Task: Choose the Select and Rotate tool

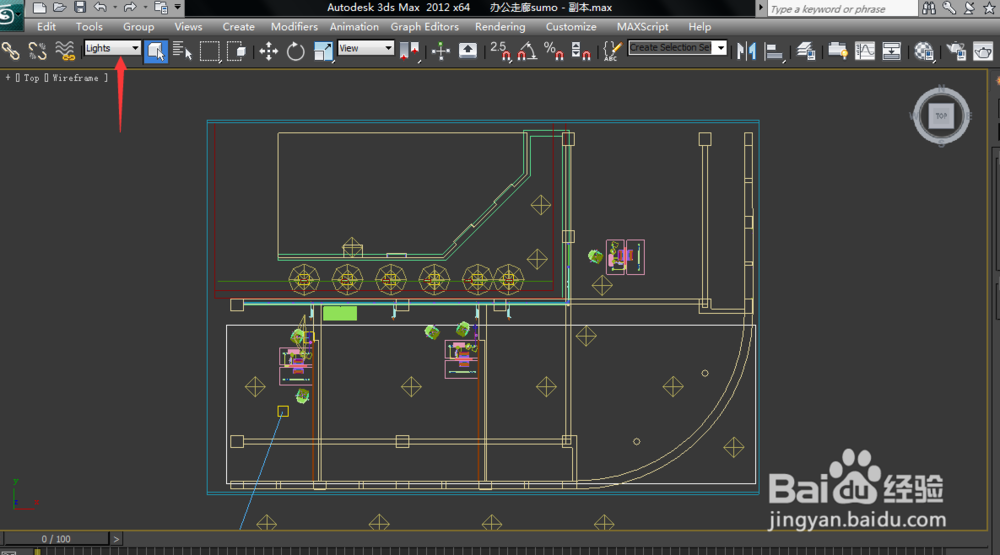Action: click(x=296, y=50)
